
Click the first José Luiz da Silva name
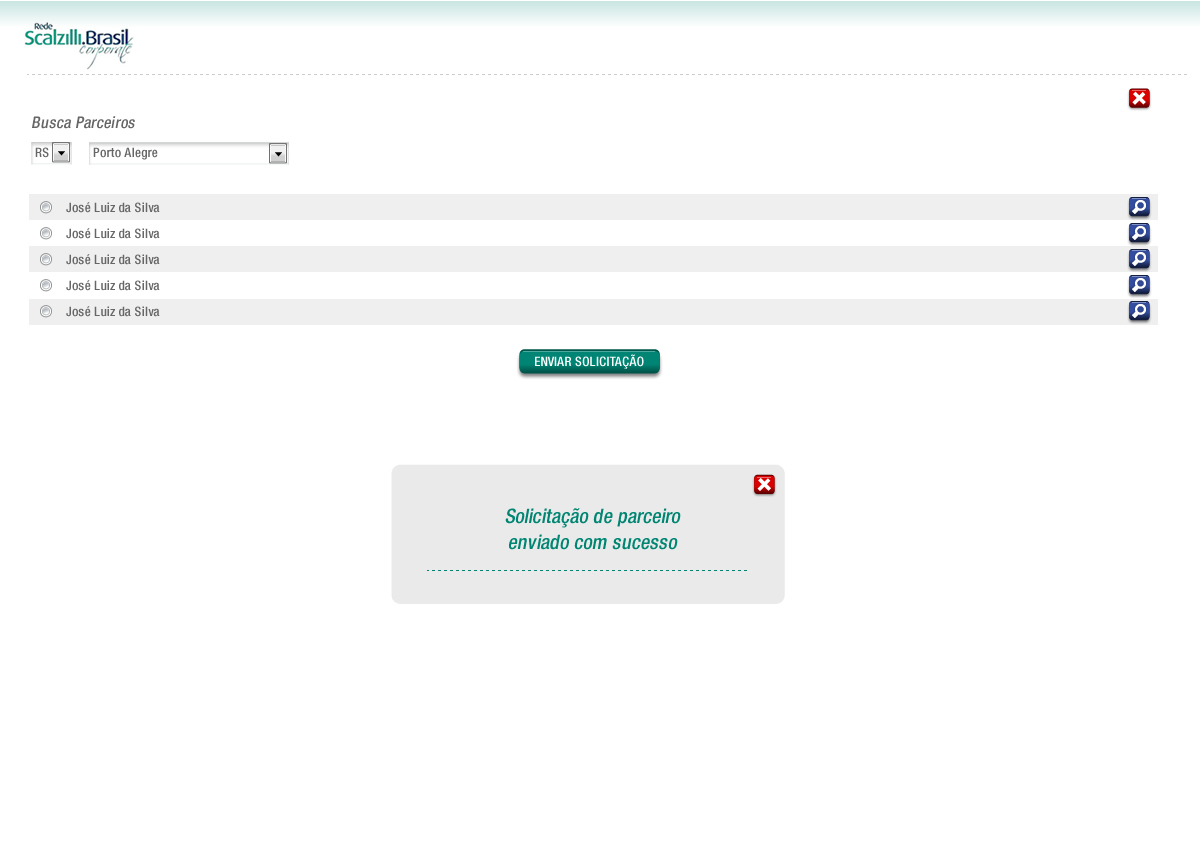[x=112, y=208]
